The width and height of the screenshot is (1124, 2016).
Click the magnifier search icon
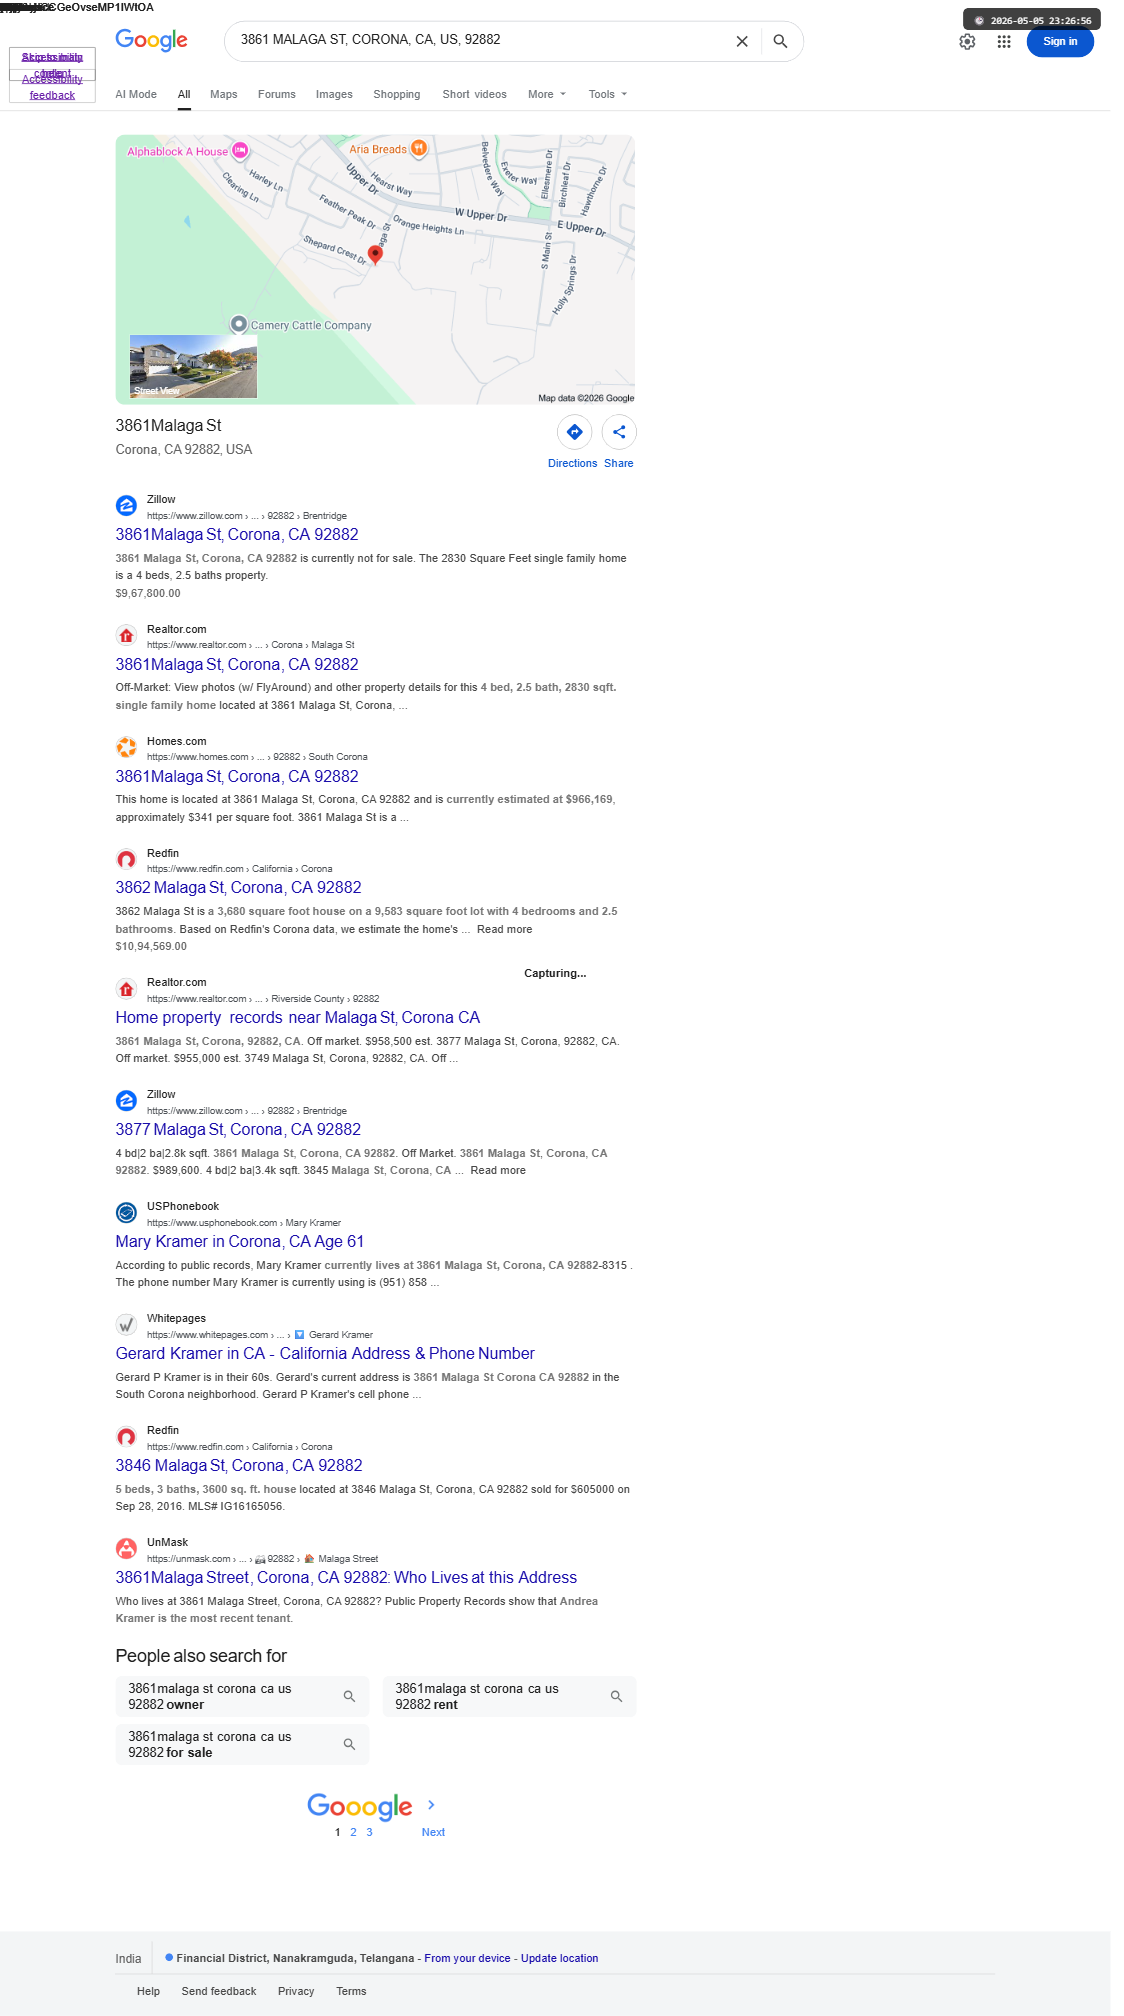(780, 41)
